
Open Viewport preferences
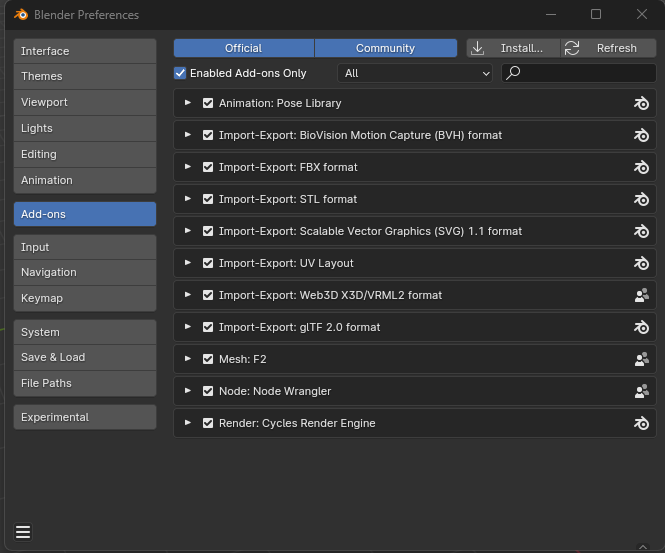[x=85, y=102]
